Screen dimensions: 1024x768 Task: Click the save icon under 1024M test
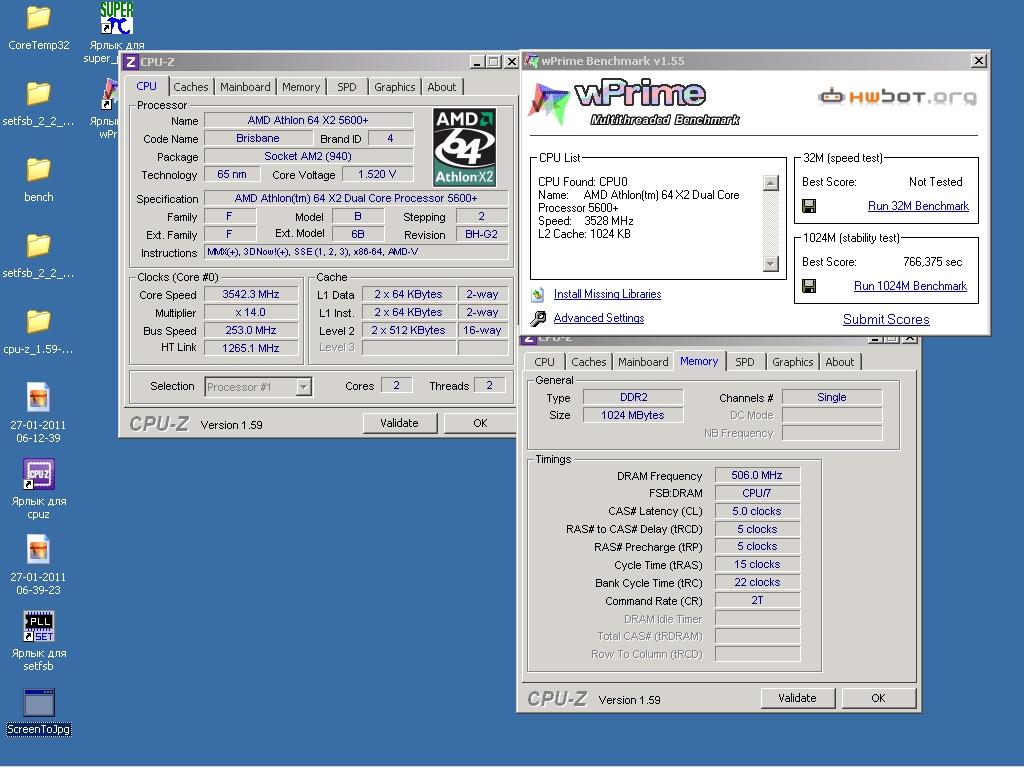(808, 286)
